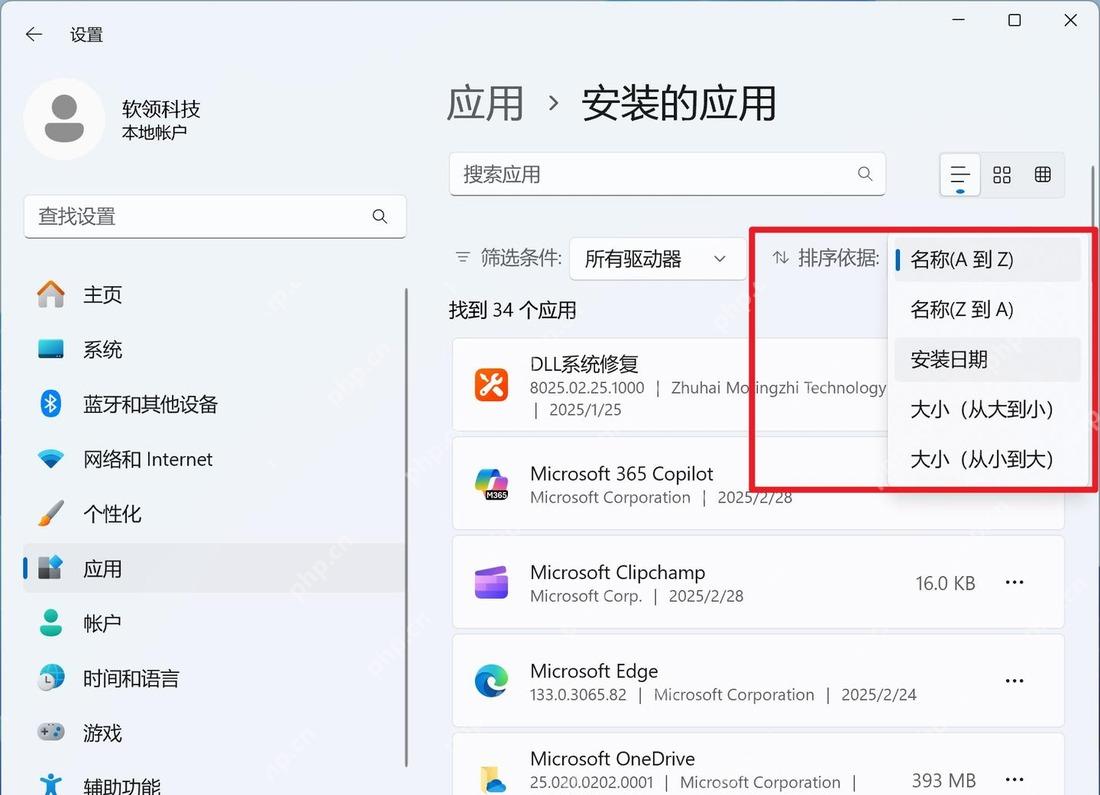Click the Microsoft Clipchamp app name
The image size is (1100, 795).
617,572
